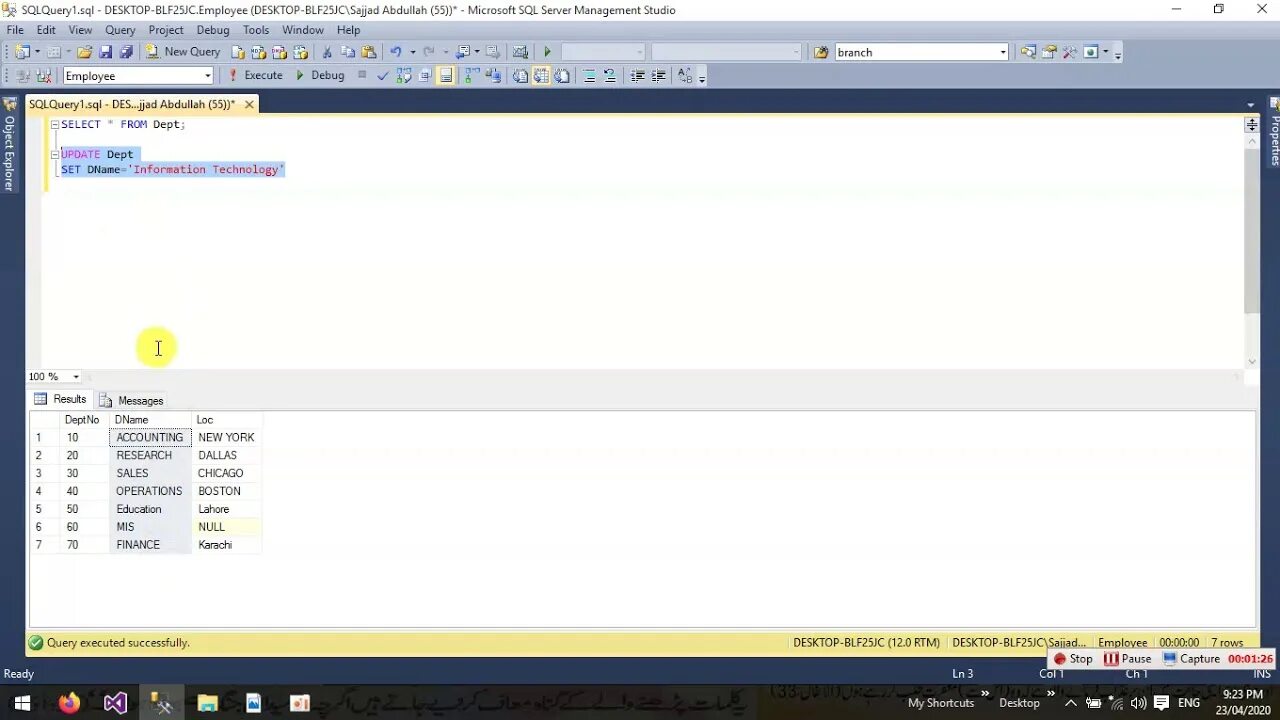Click the green Start arrow in the top toolbar
1280x720 pixels.
(547, 52)
